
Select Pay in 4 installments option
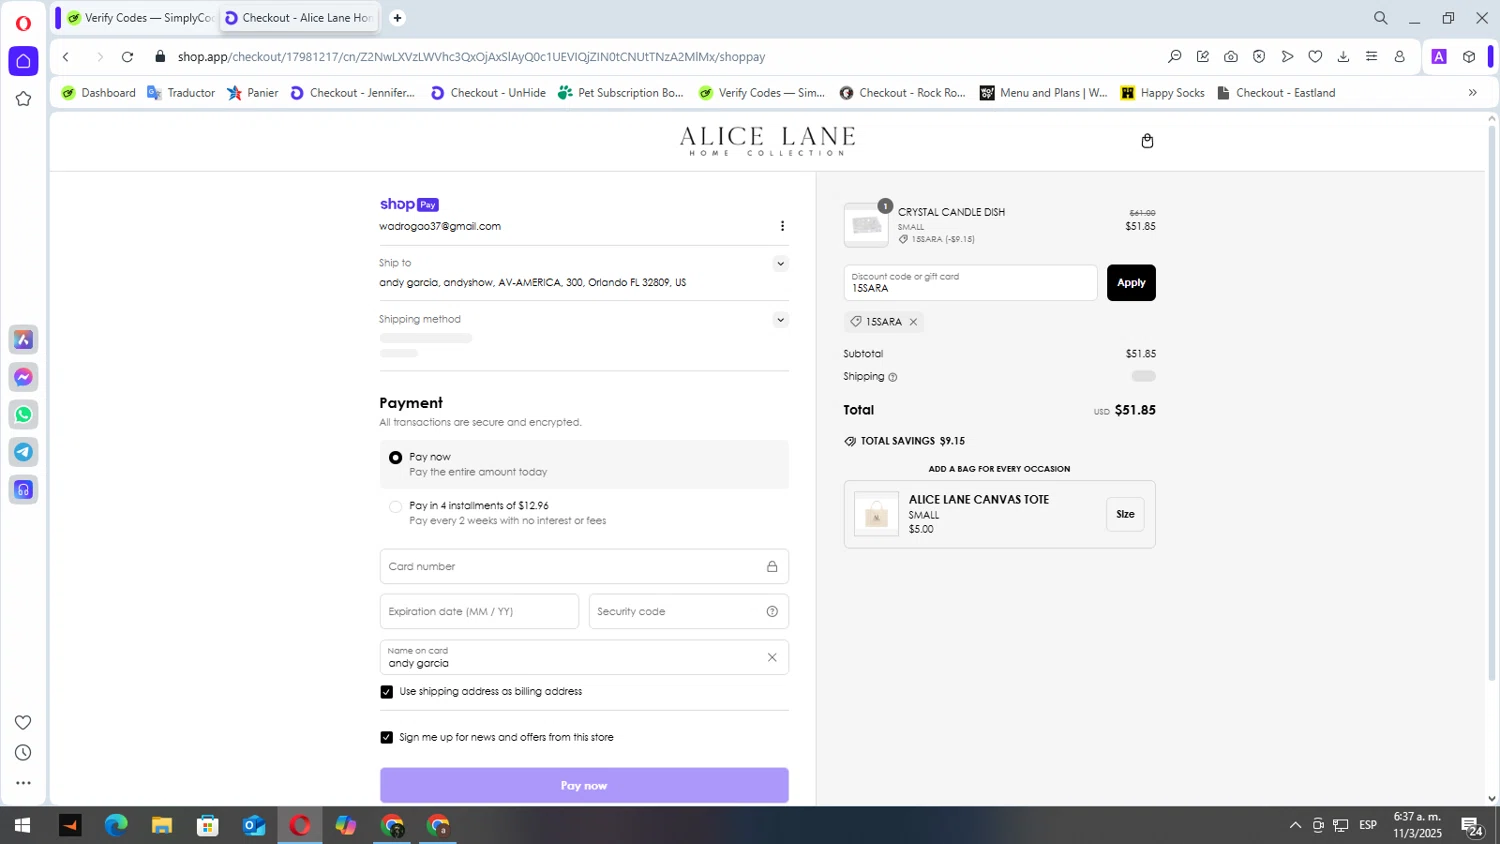coord(396,507)
